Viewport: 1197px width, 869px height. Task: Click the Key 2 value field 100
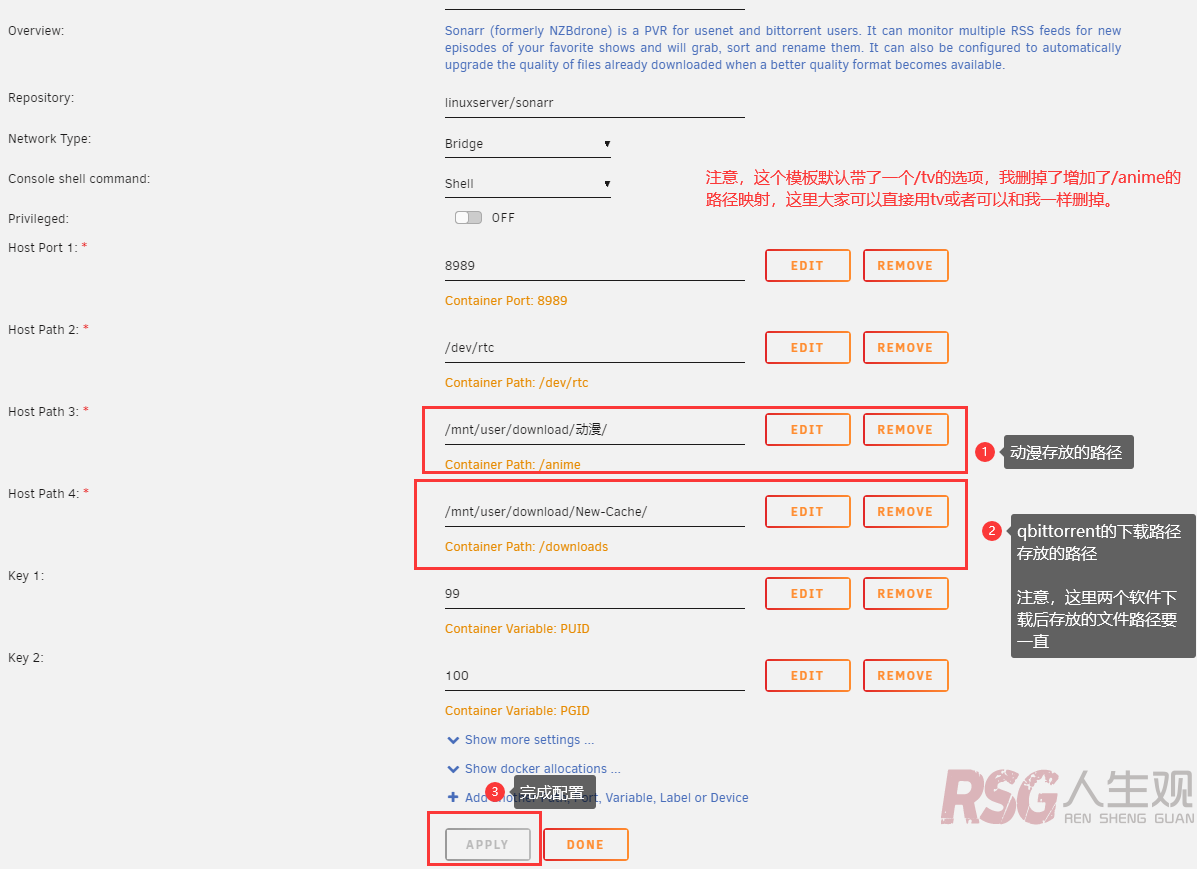(594, 676)
